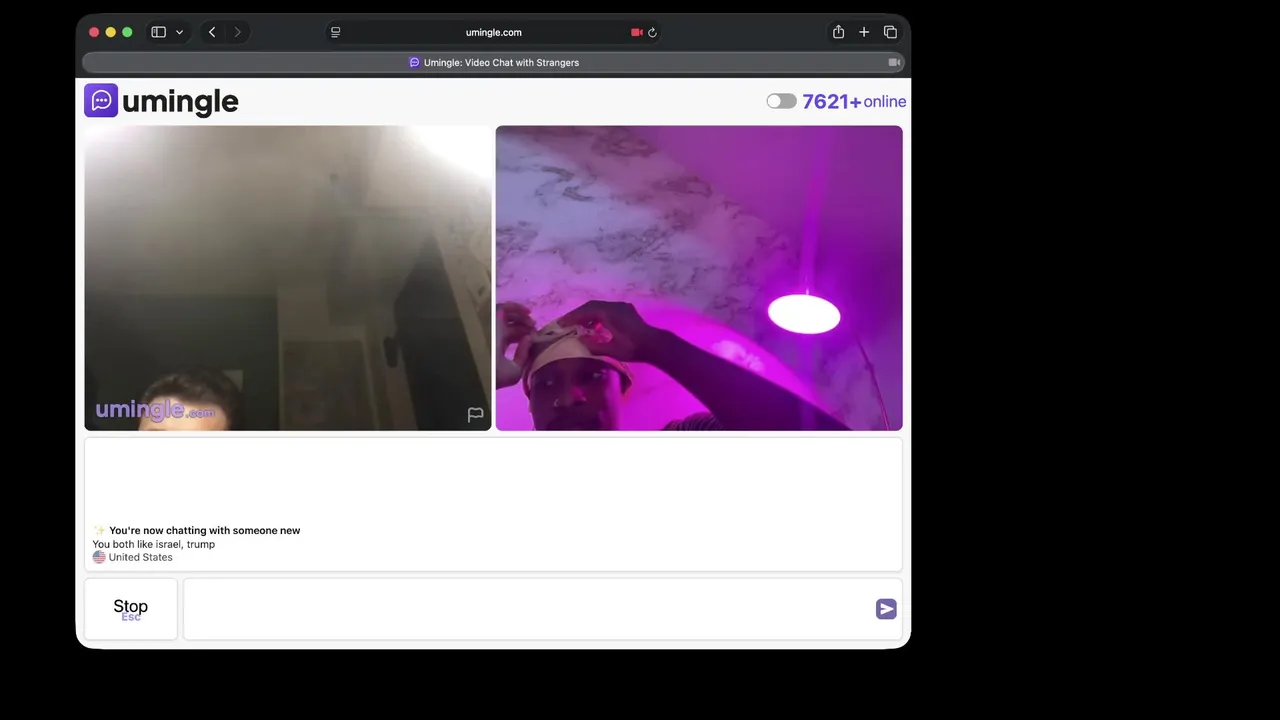
Task: Select the 'Umingle: Video Chat with Strangers' tab
Action: [494, 62]
